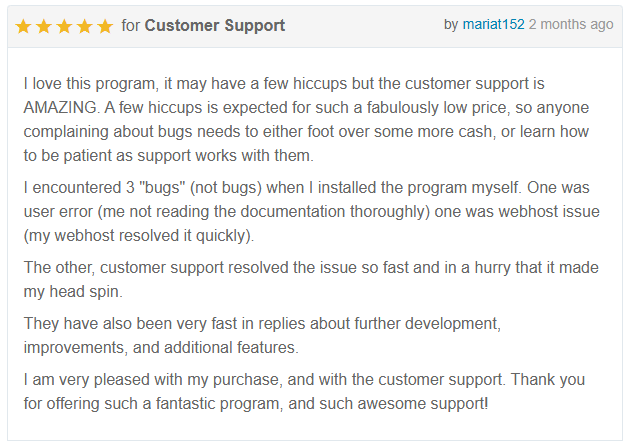The width and height of the screenshot is (630, 447).
Task: Click the word "by" before the username
Action: pyautogui.click(x=451, y=24)
